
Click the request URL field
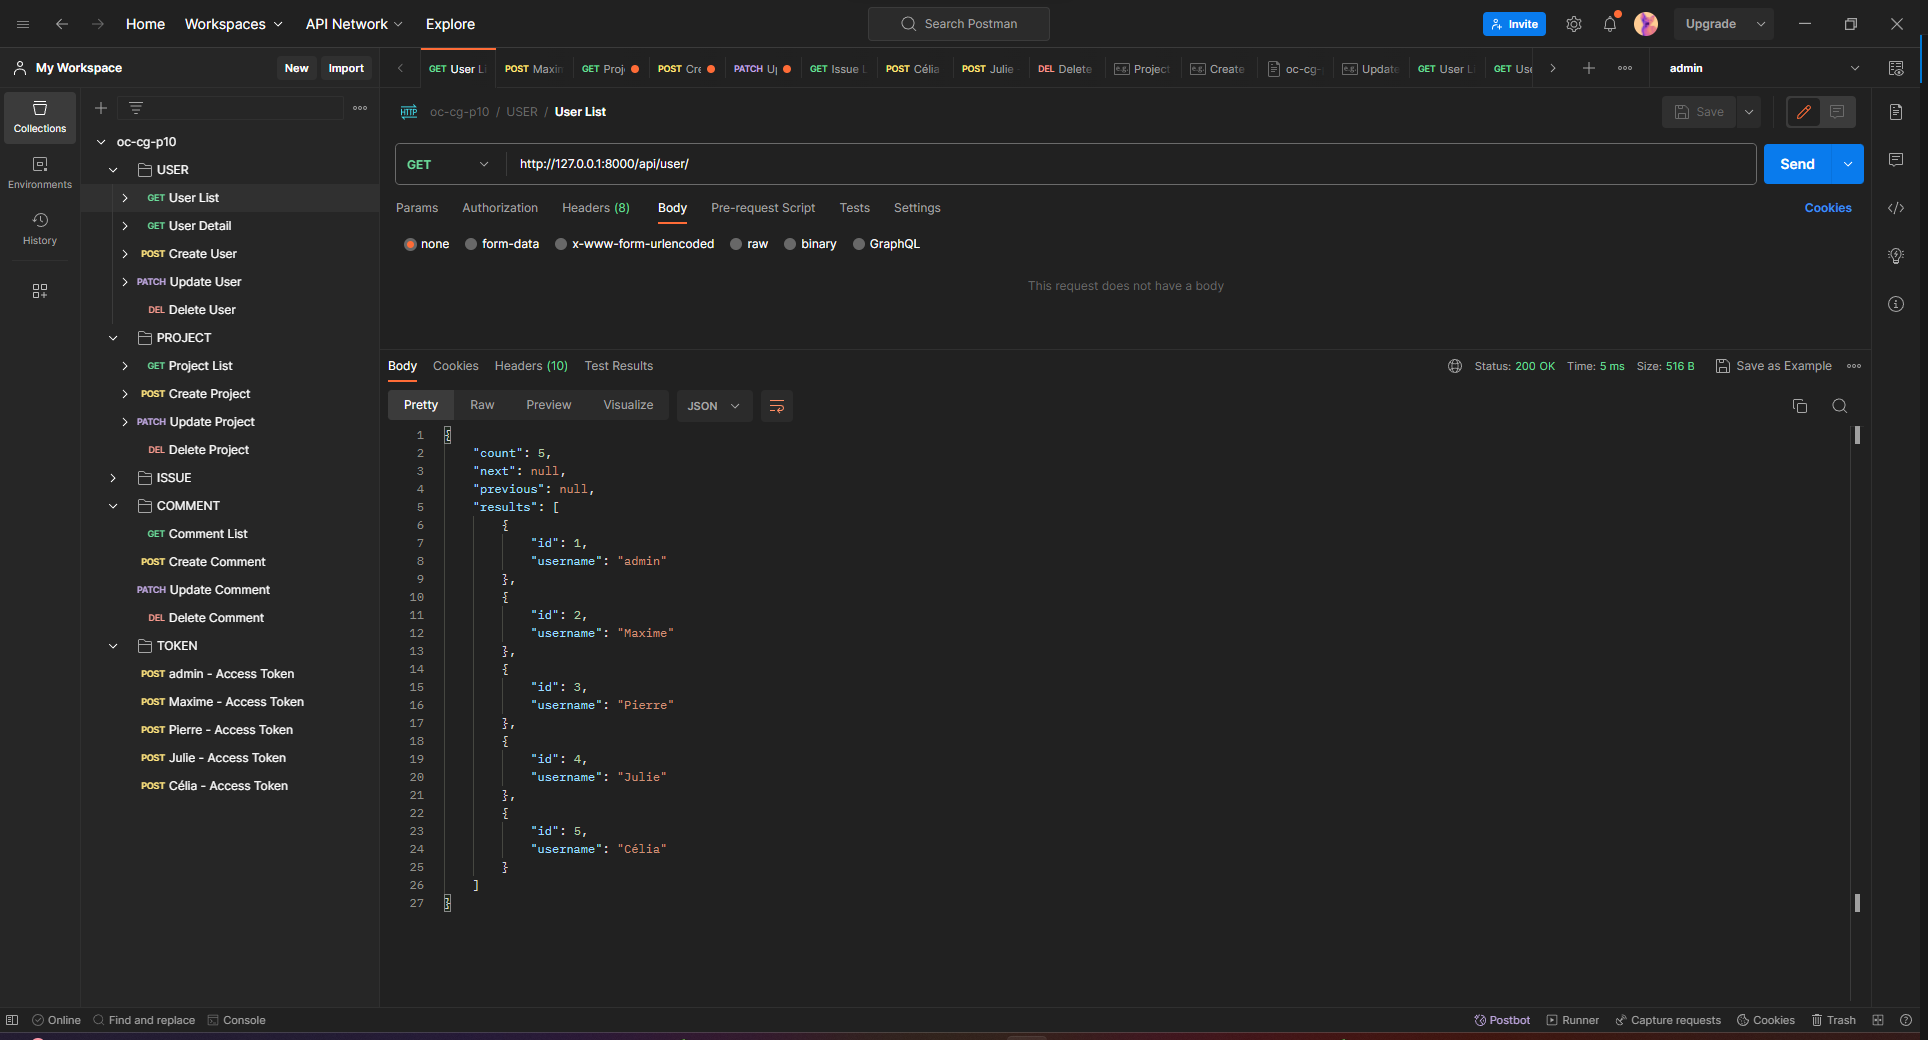click(x=1131, y=164)
